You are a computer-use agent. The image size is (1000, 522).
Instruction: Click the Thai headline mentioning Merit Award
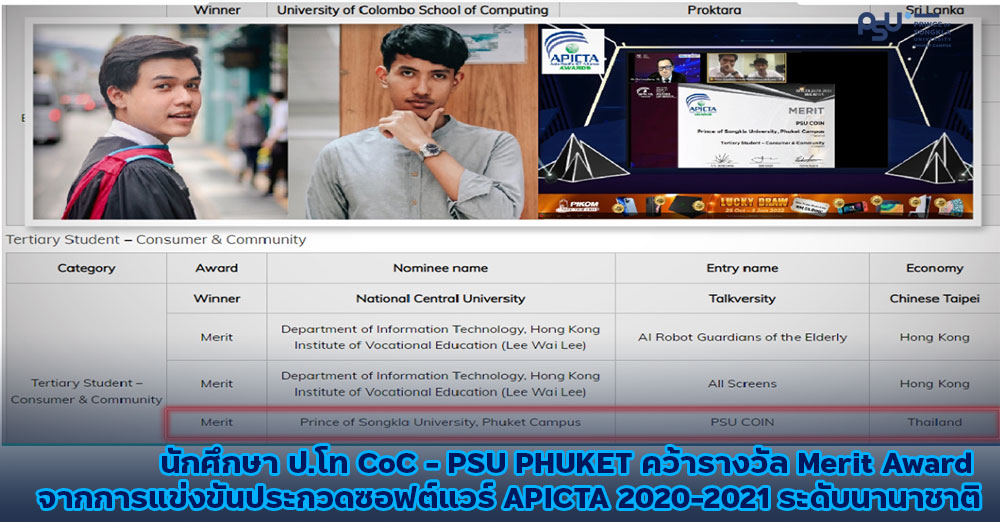pyautogui.click(x=566, y=464)
